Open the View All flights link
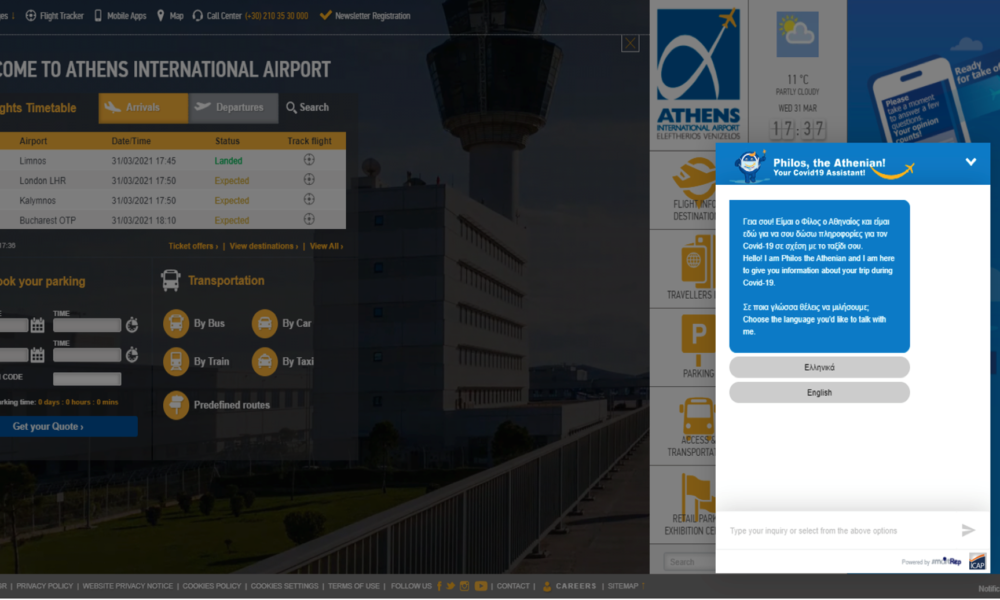 [x=325, y=246]
